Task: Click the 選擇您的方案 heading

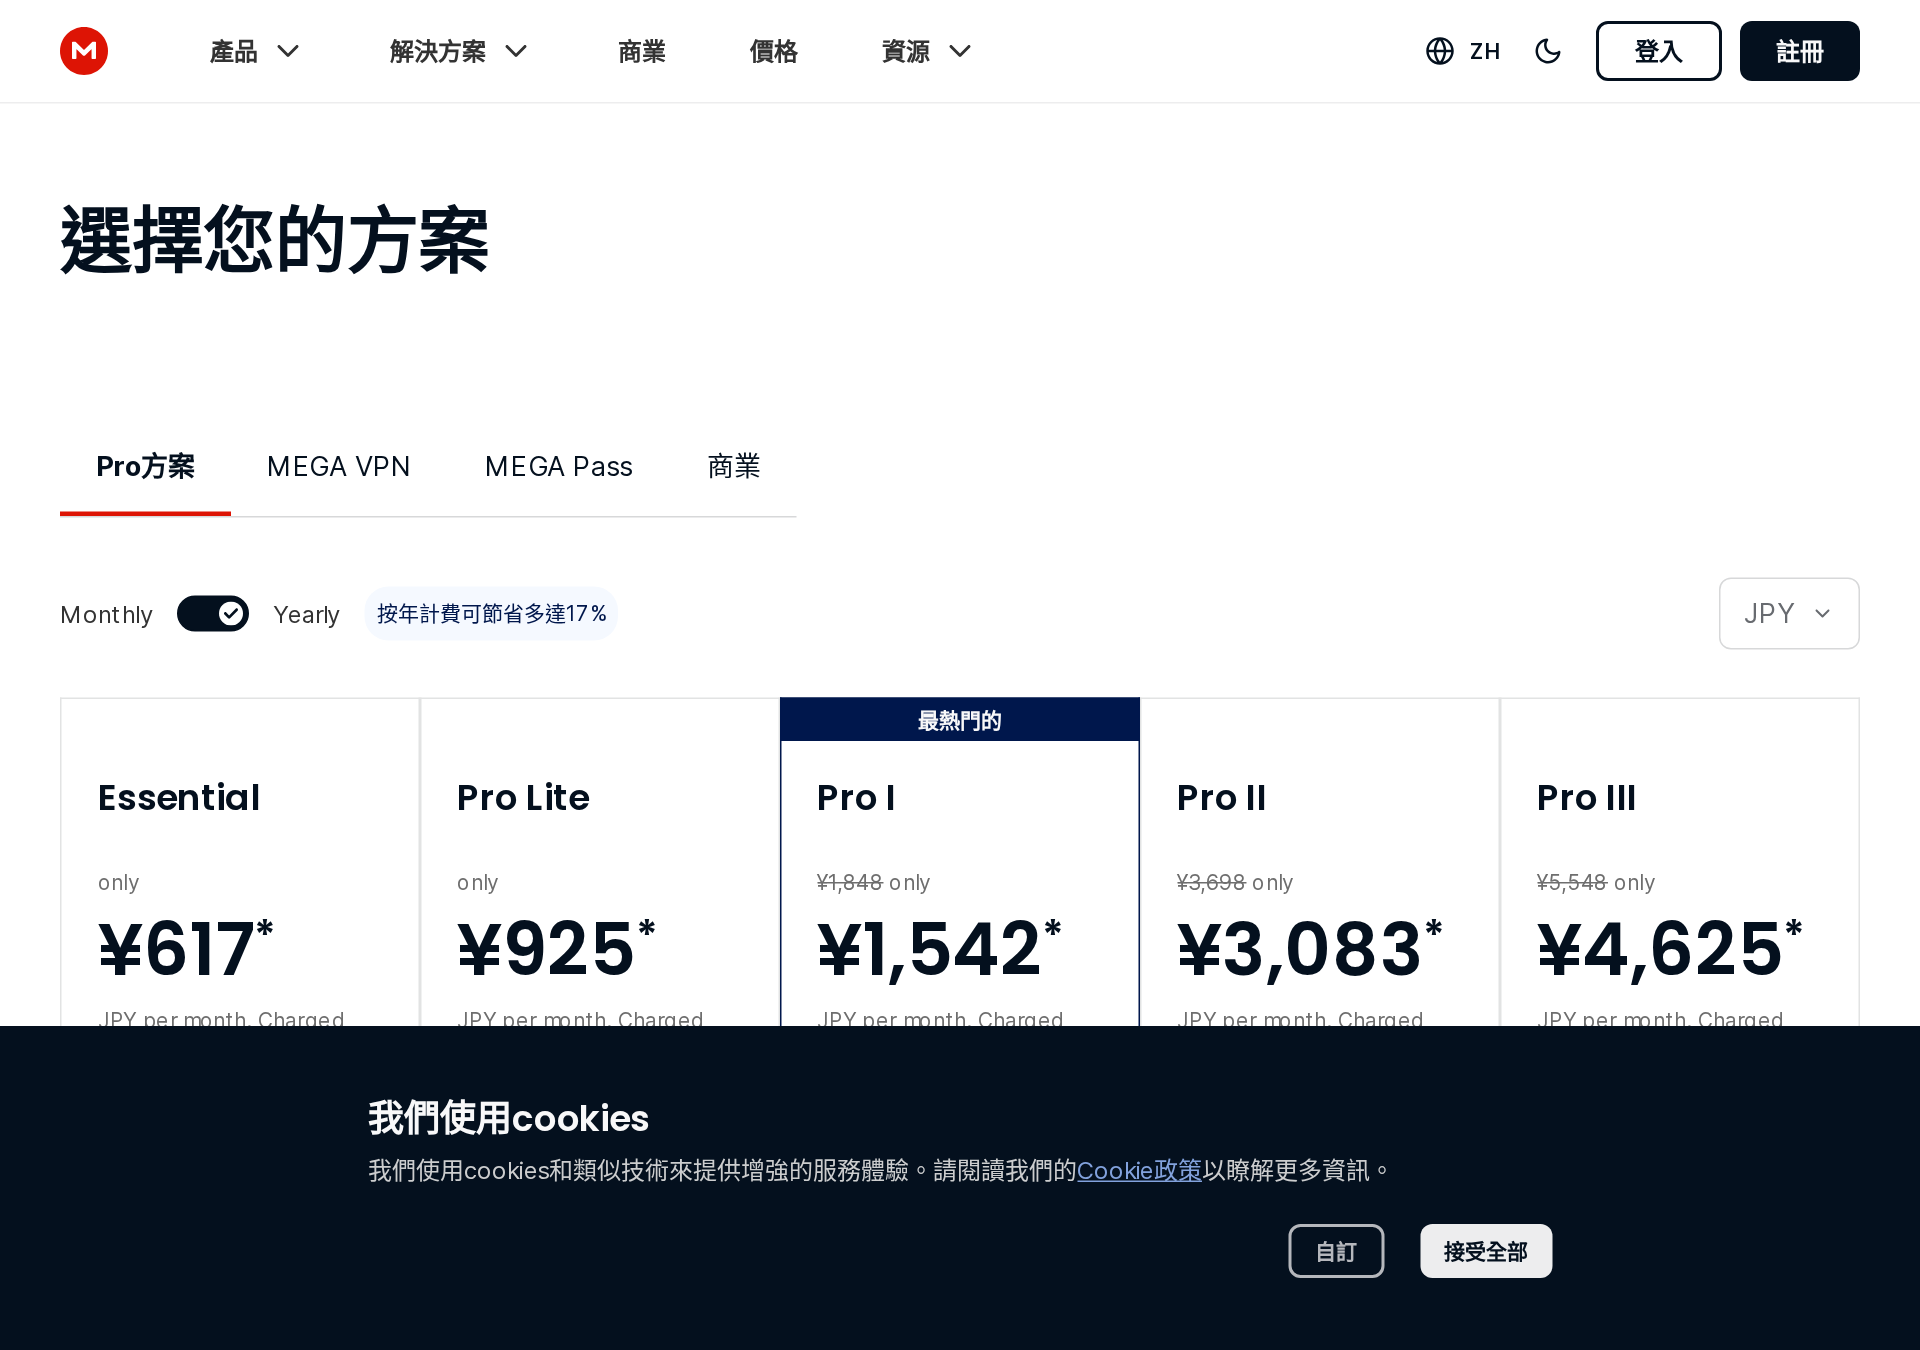Action: 275,240
